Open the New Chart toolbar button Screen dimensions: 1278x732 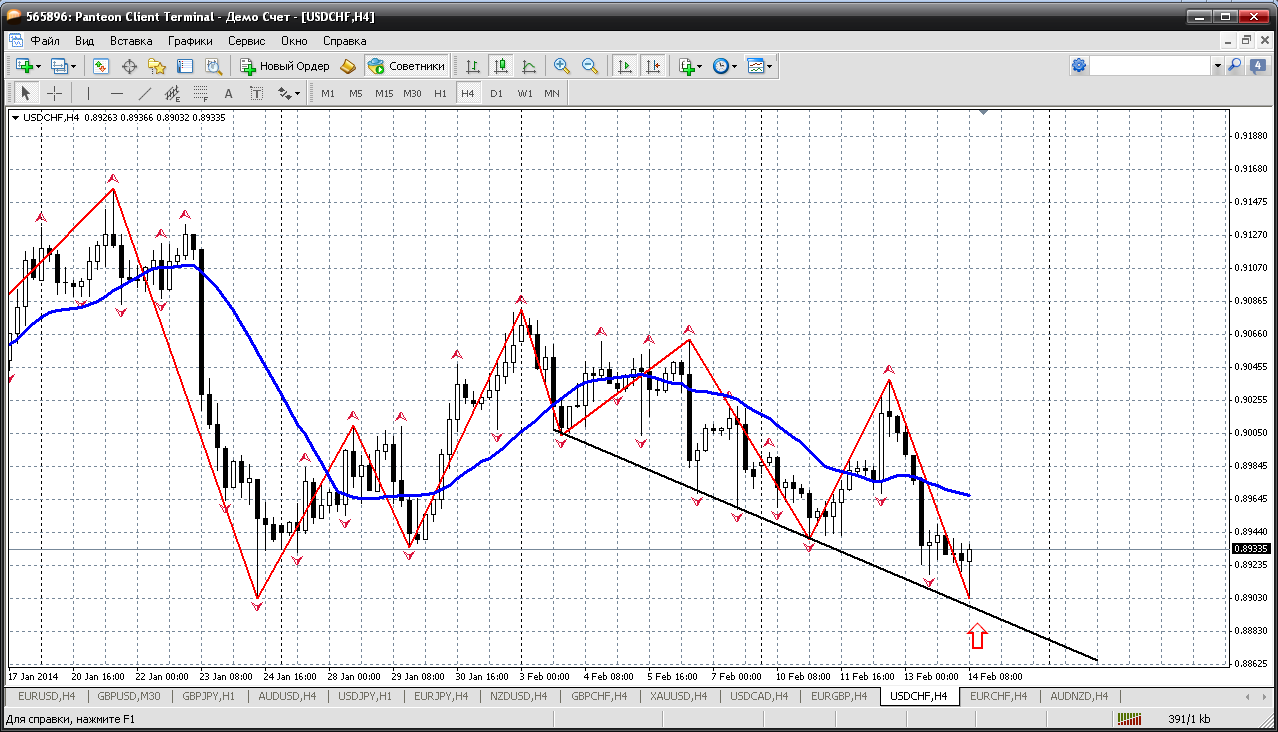click(24, 66)
